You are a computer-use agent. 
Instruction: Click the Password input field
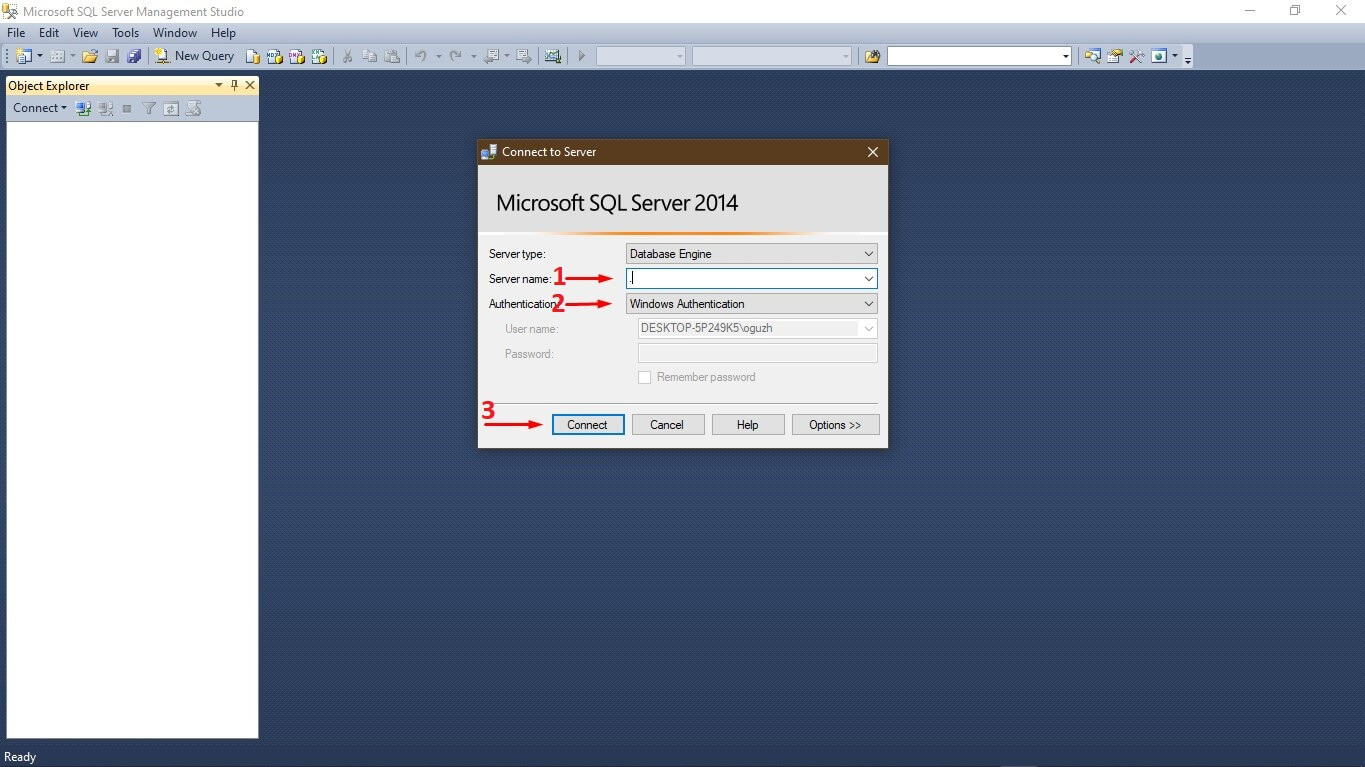click(x=757, y=353)
